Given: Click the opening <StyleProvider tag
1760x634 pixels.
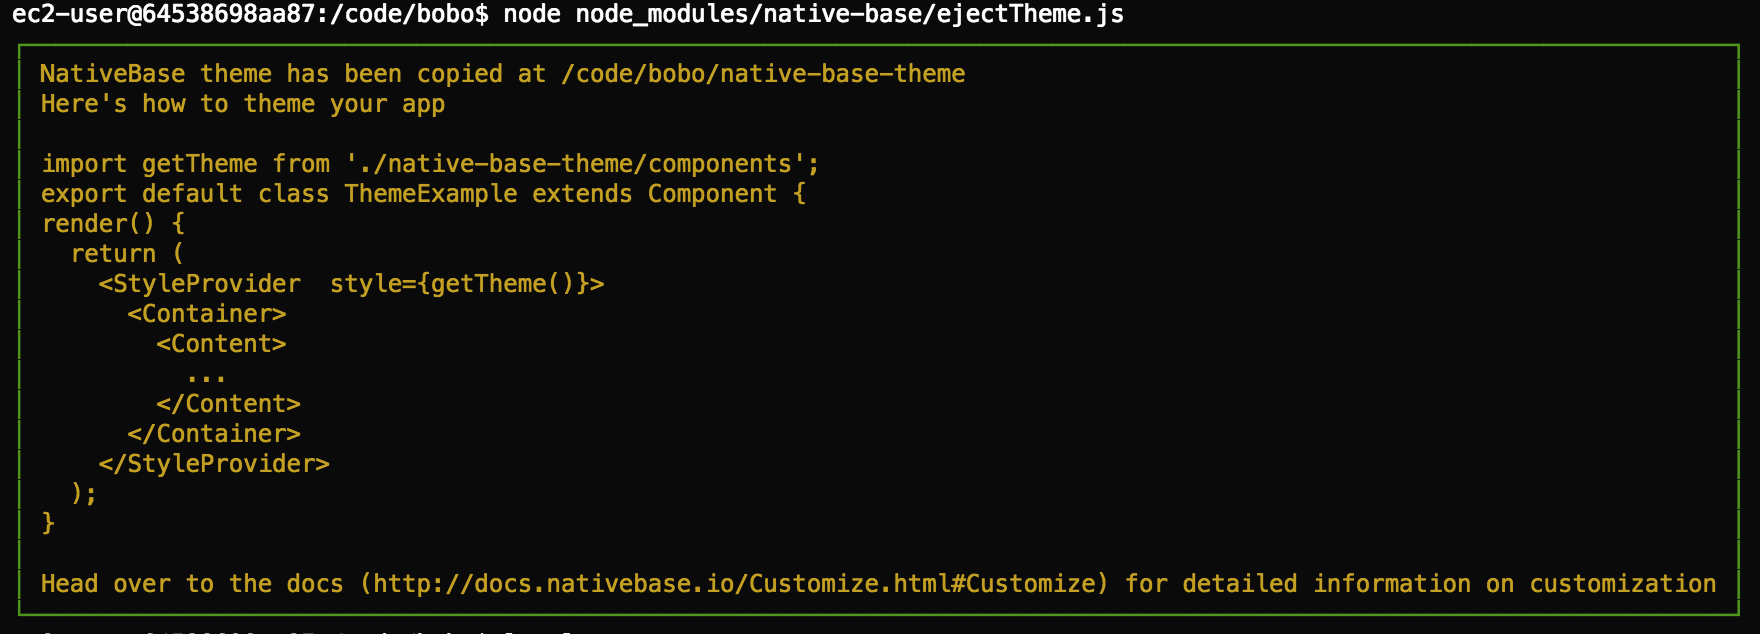Looking at the screenshot, I should pos(200,284).
